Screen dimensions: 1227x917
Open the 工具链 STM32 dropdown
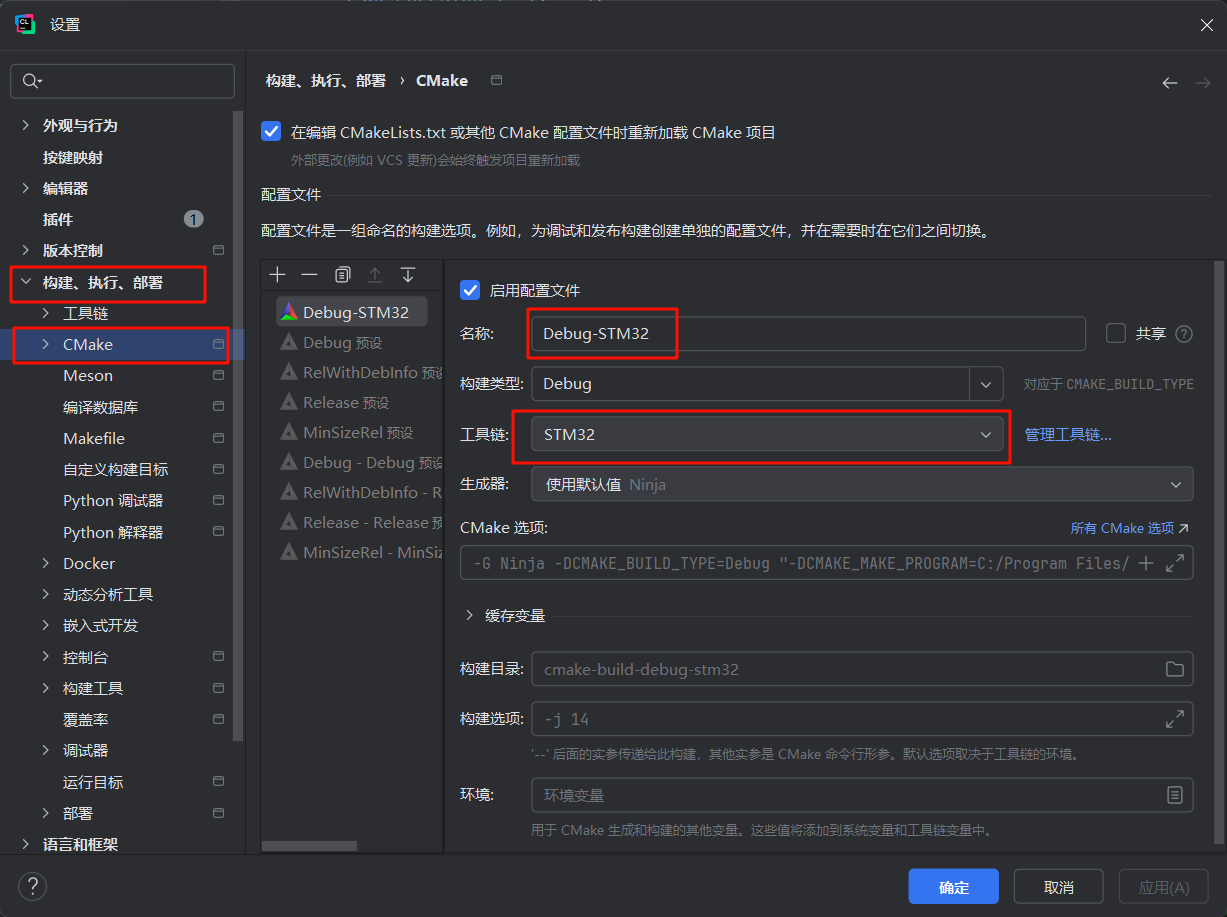coord(767,434)
